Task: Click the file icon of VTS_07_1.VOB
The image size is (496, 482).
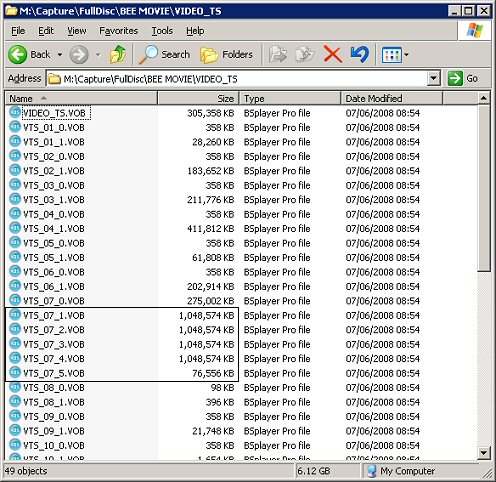Action: coord(15,315)
